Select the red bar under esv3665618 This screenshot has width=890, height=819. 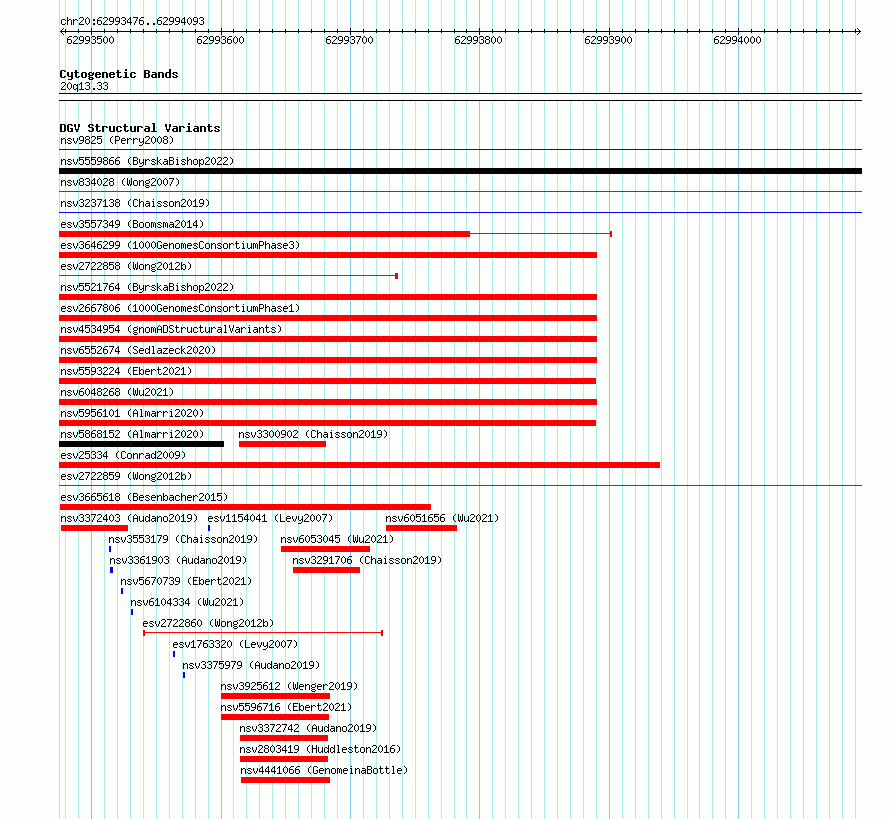[245, 507]
